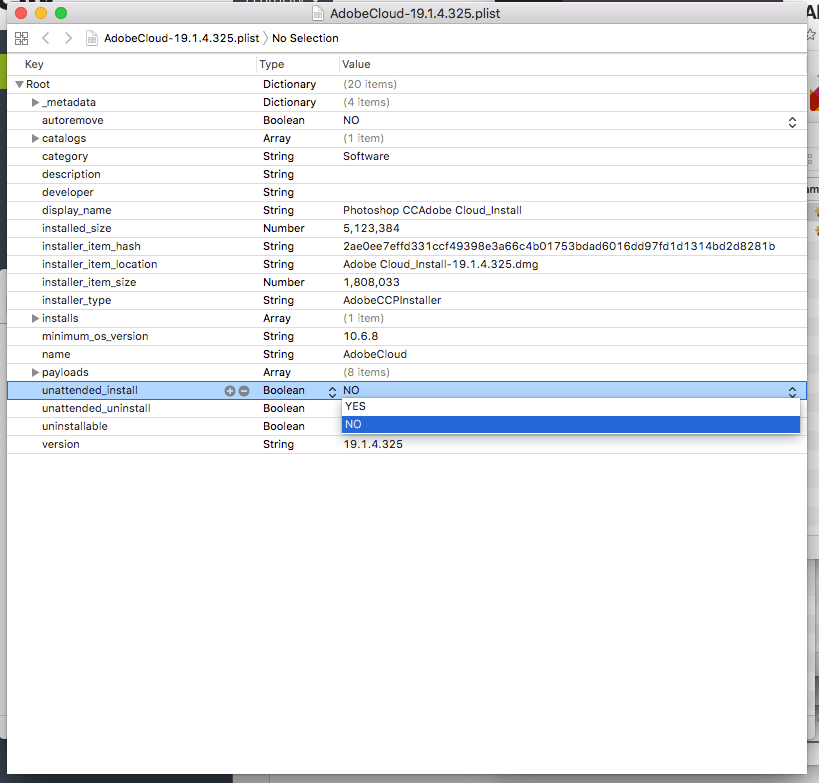This screenshot has width=819, height=783.
Task: Select the minimum_os_version key
Action: tap(95, 336)
